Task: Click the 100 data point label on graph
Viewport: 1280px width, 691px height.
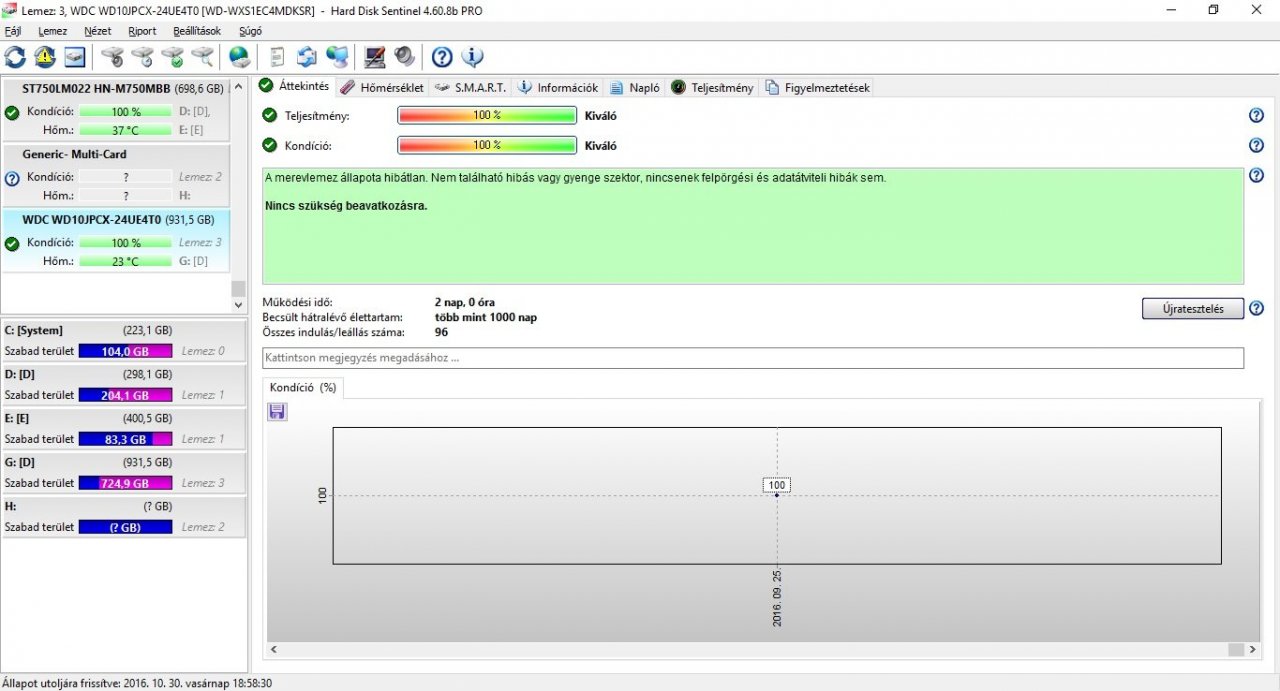Action: (x=777, y=485)
